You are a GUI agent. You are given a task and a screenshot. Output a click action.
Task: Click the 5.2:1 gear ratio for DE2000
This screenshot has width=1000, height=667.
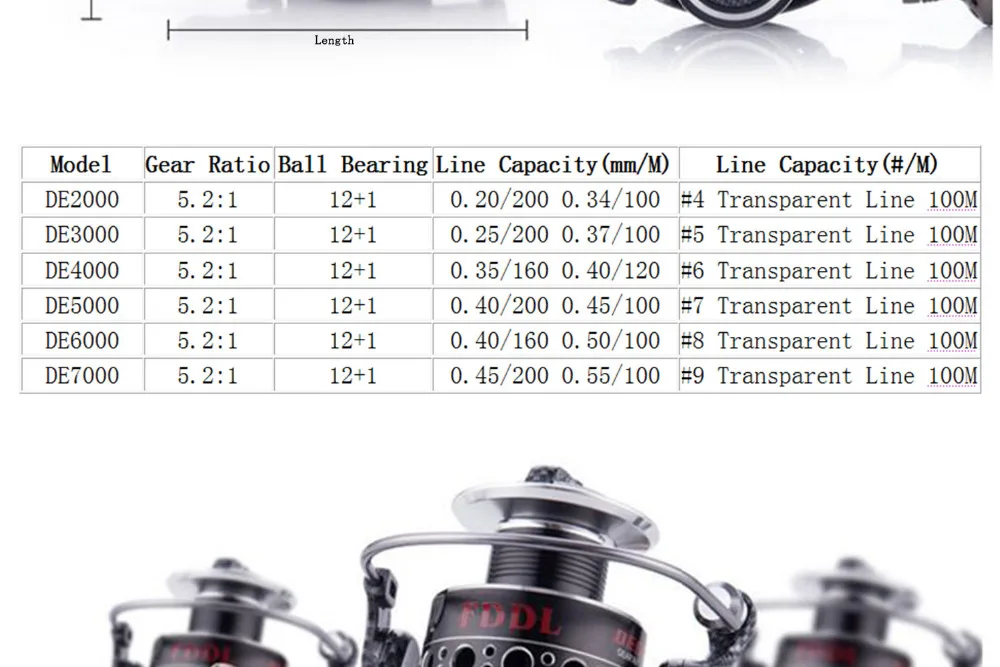(209, 199)
